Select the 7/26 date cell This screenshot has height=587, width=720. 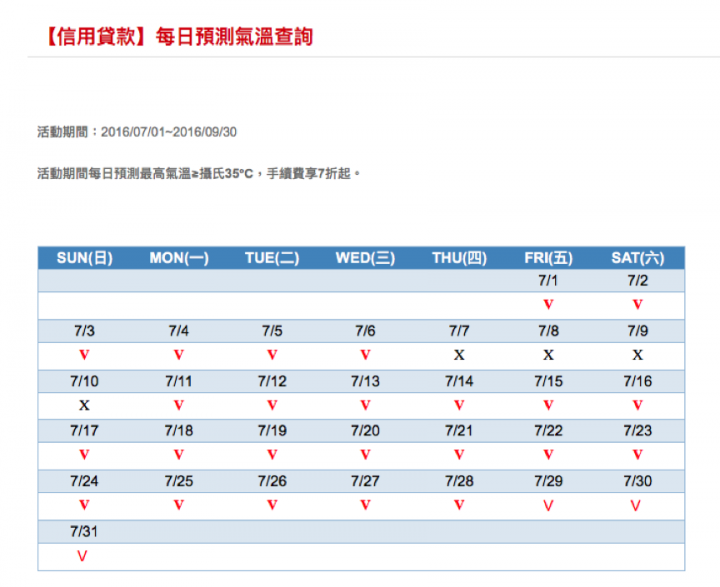coord(272,481)
